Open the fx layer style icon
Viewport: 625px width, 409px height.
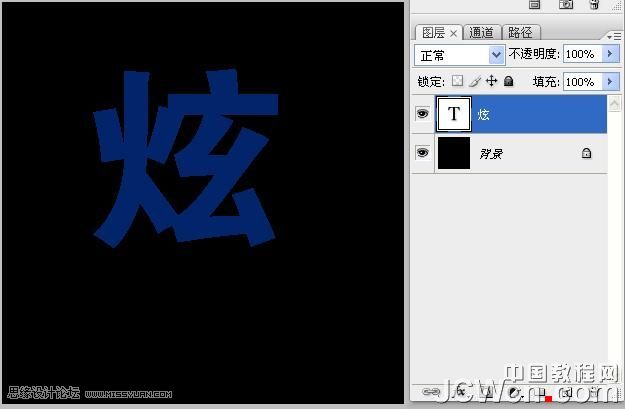pos(460,391)
